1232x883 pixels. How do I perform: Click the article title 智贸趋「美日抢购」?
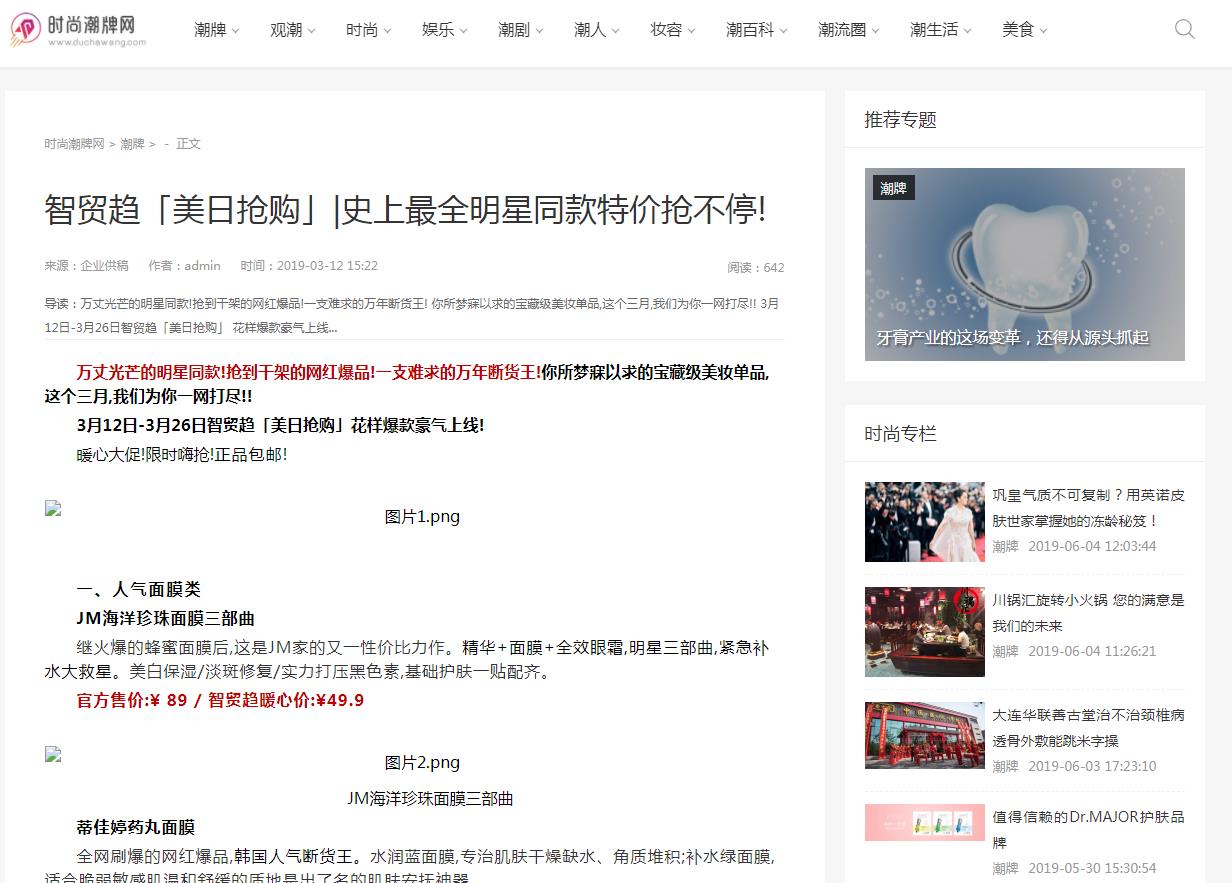coord(405,211)
